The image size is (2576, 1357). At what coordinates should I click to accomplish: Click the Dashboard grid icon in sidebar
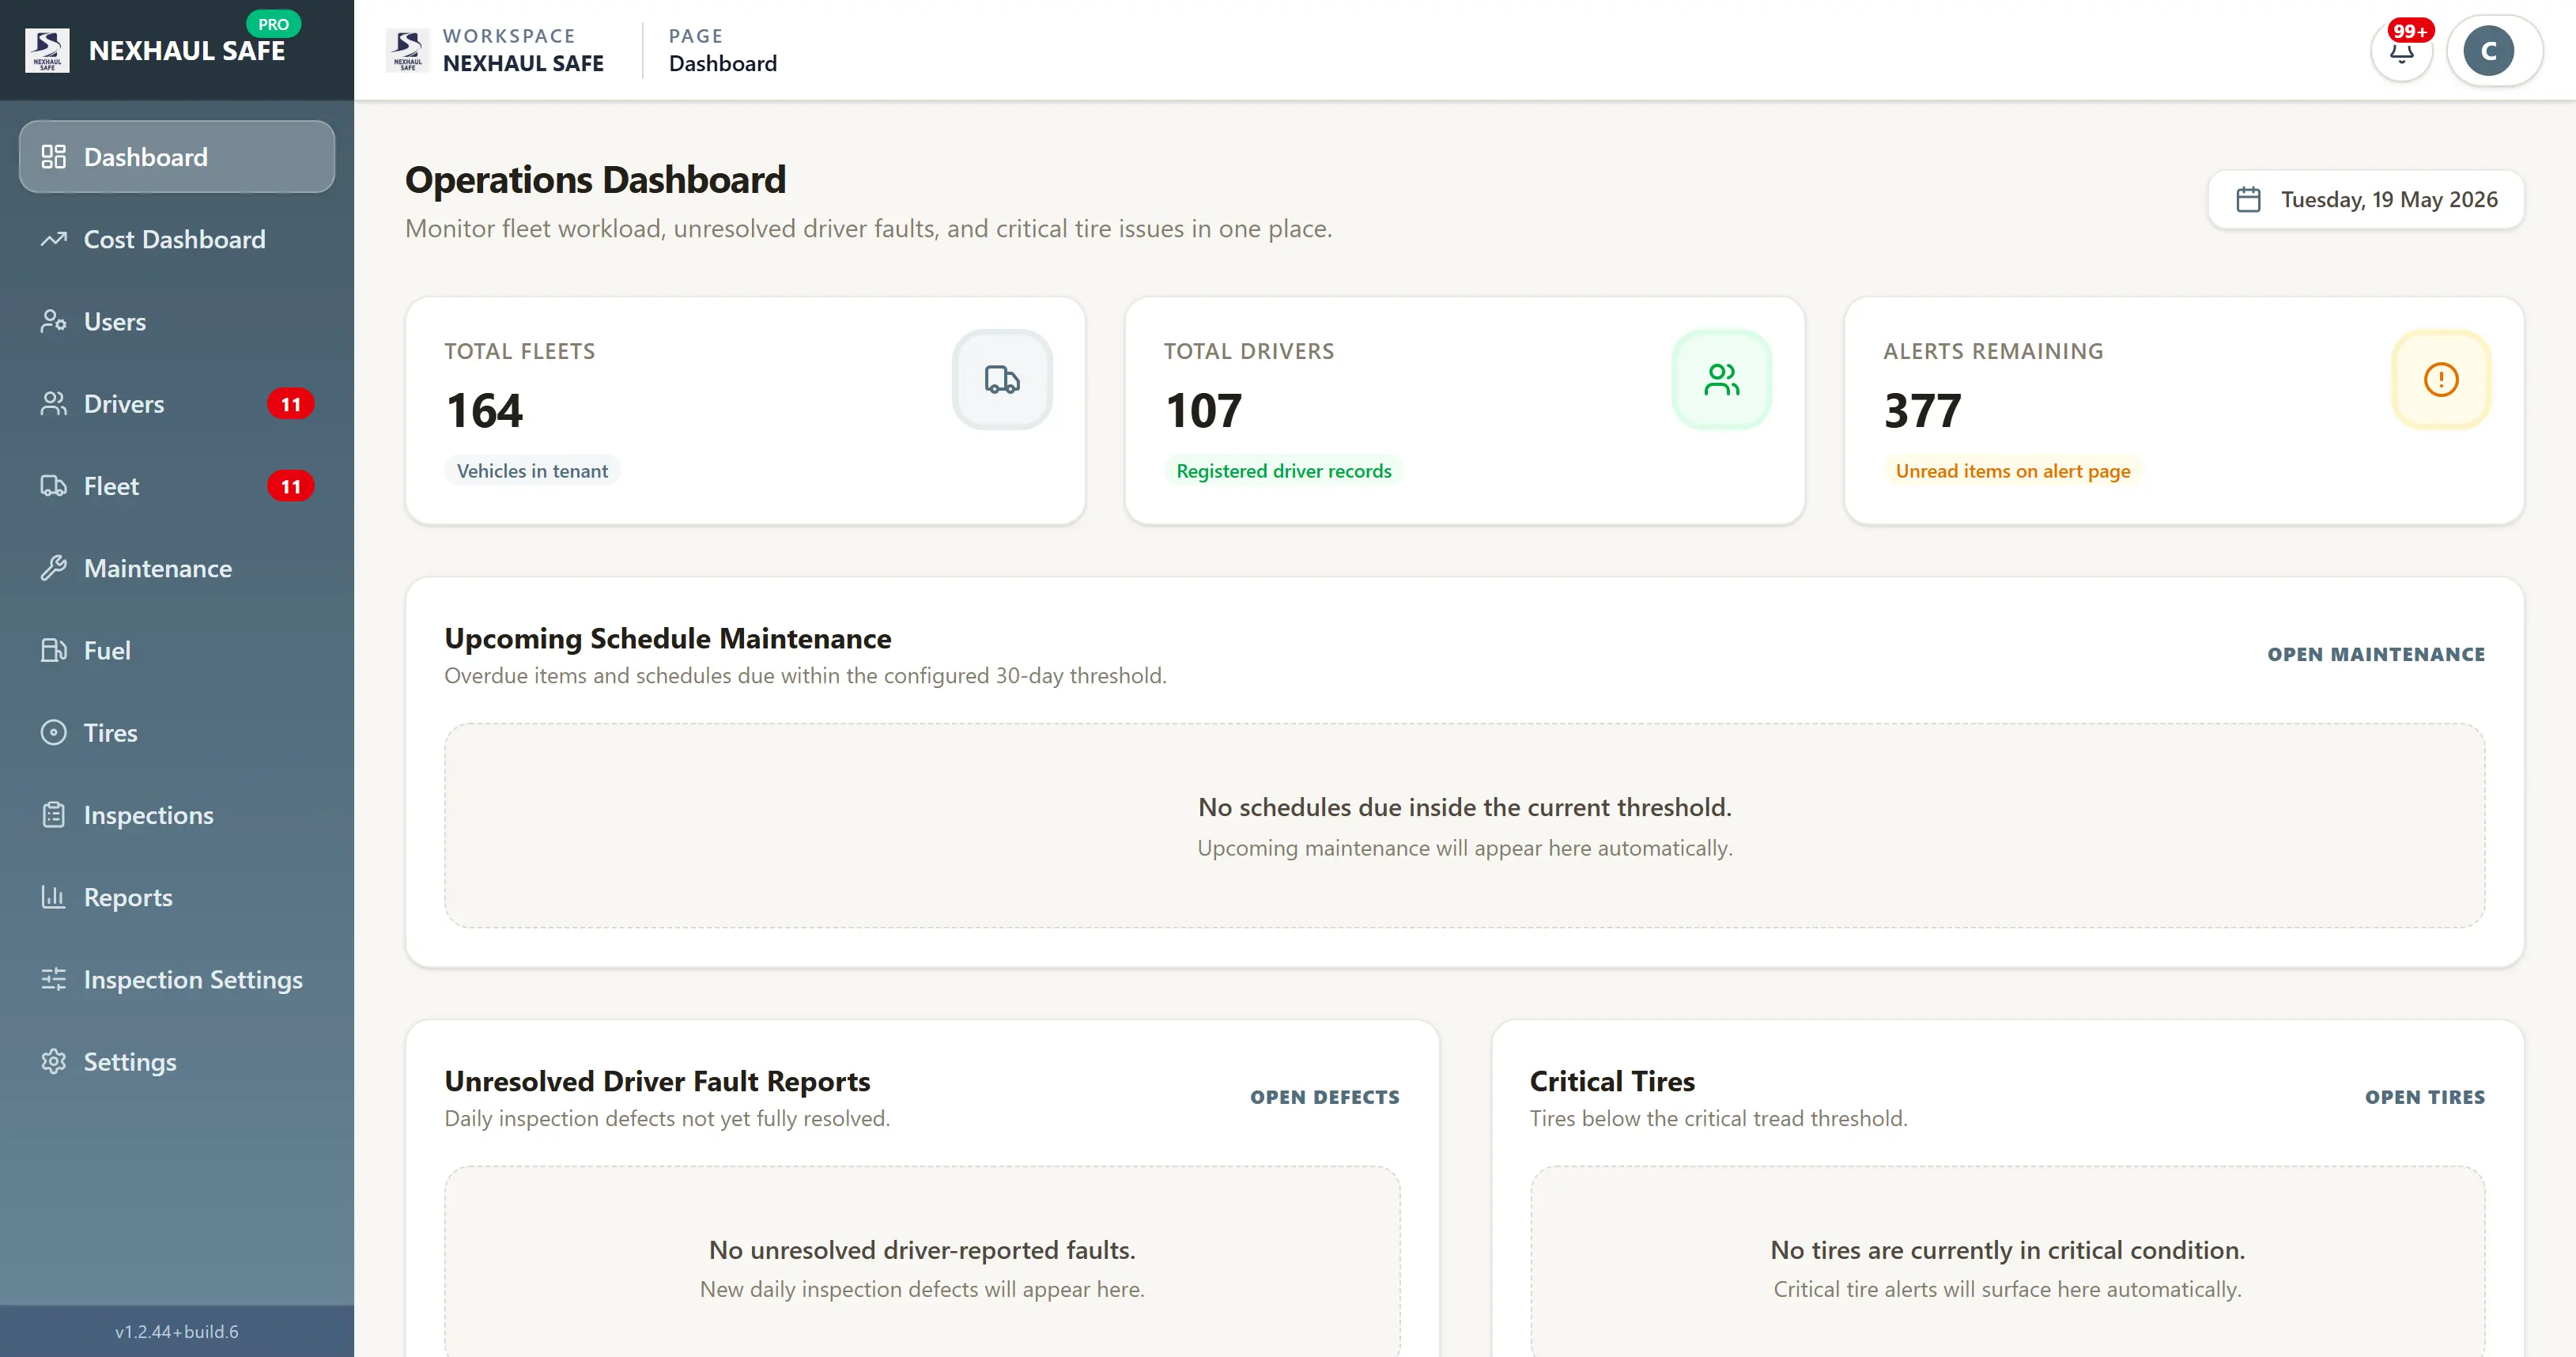pyautogui.click(x=53, y=157)
